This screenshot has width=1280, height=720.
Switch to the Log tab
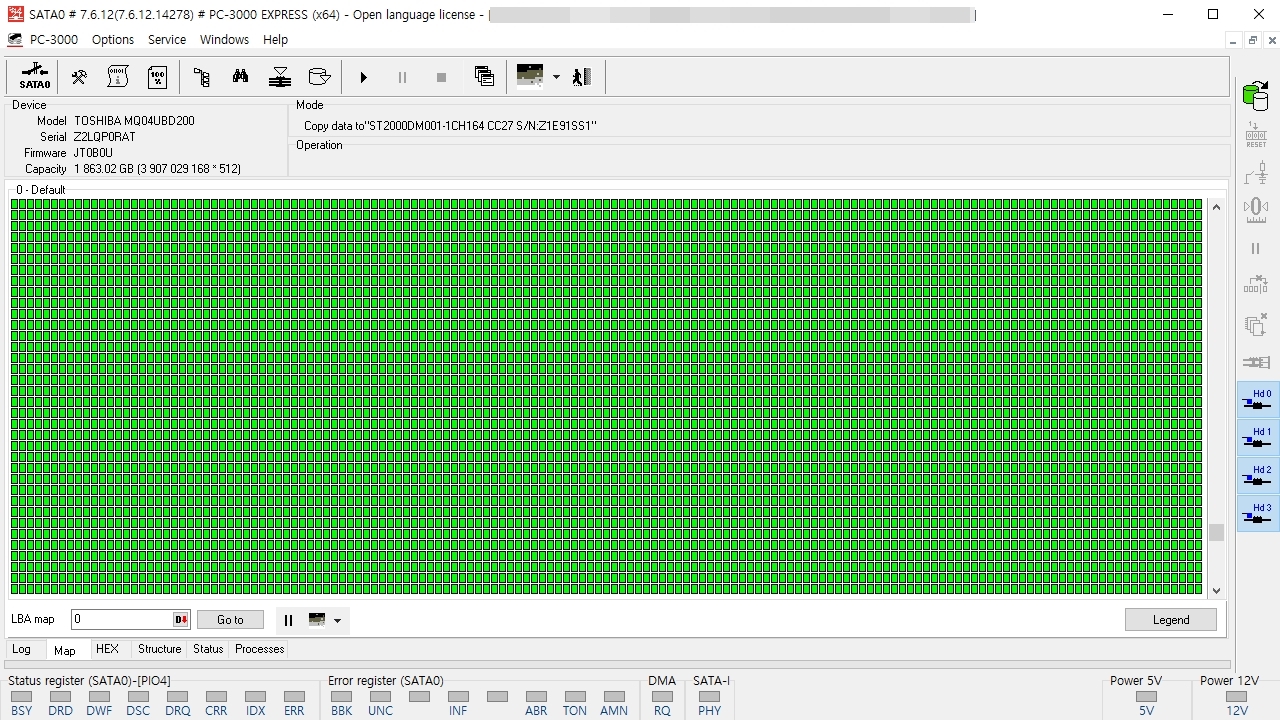(21, 649)
